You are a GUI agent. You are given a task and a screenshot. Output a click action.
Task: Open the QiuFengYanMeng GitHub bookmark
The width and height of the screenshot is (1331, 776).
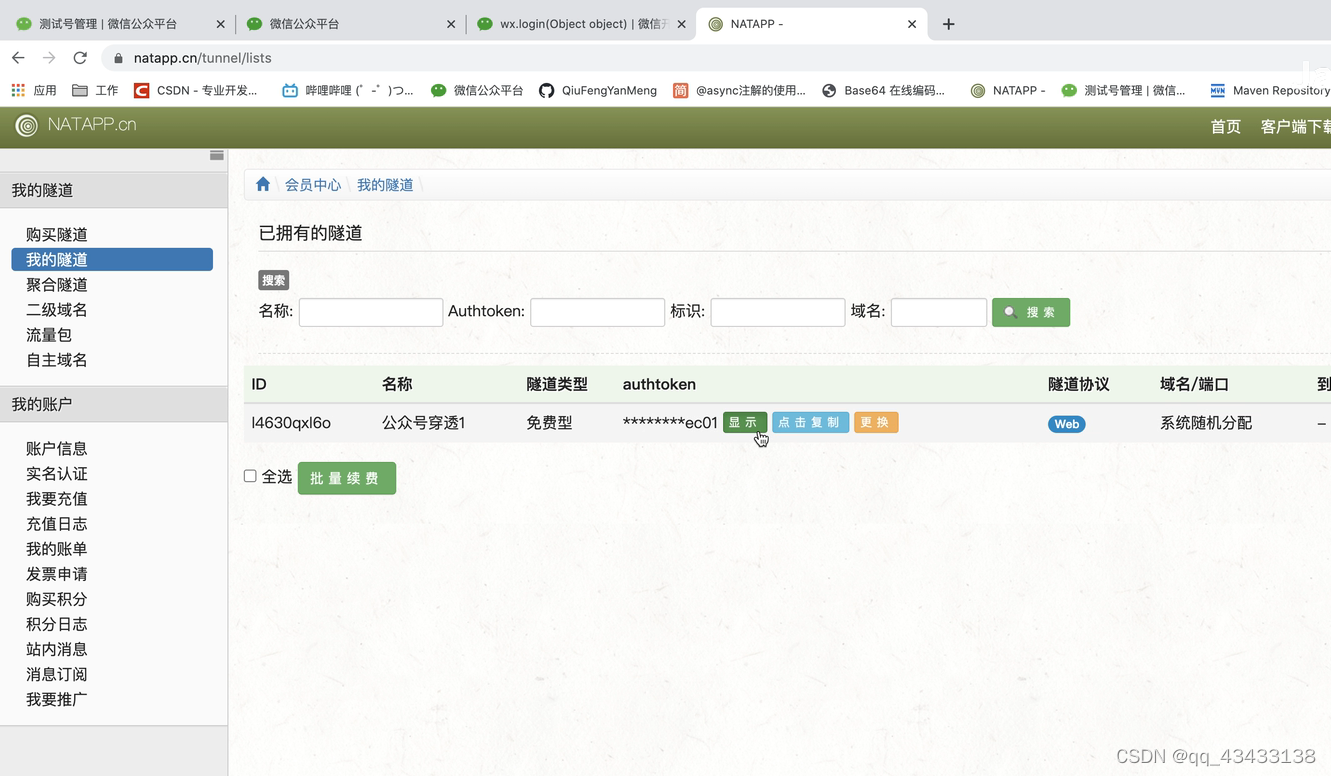click(598, 90)
